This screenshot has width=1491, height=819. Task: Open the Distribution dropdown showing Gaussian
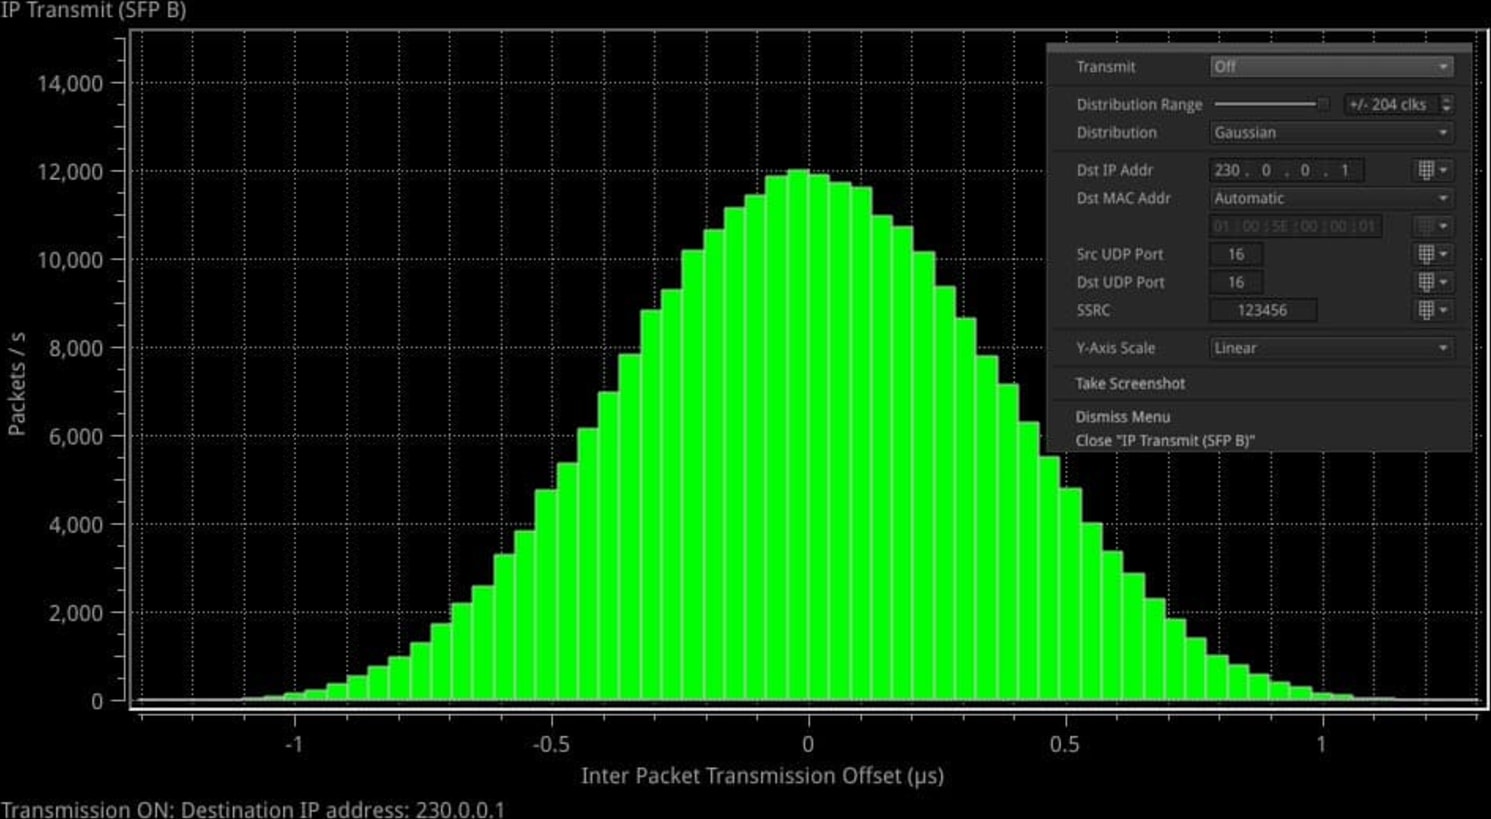tap(1330, 132)
